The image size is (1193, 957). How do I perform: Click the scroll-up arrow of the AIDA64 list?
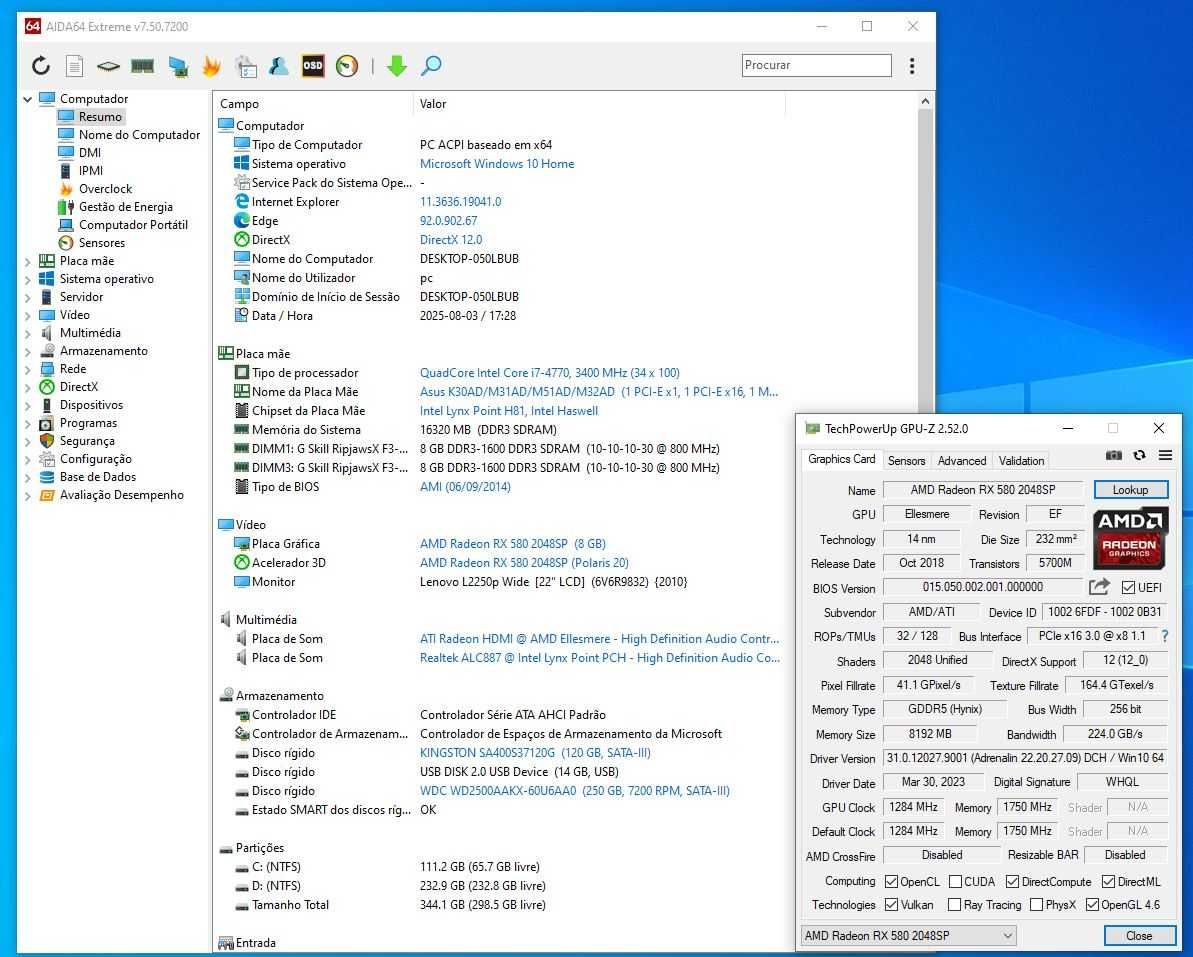pos(925,101)
